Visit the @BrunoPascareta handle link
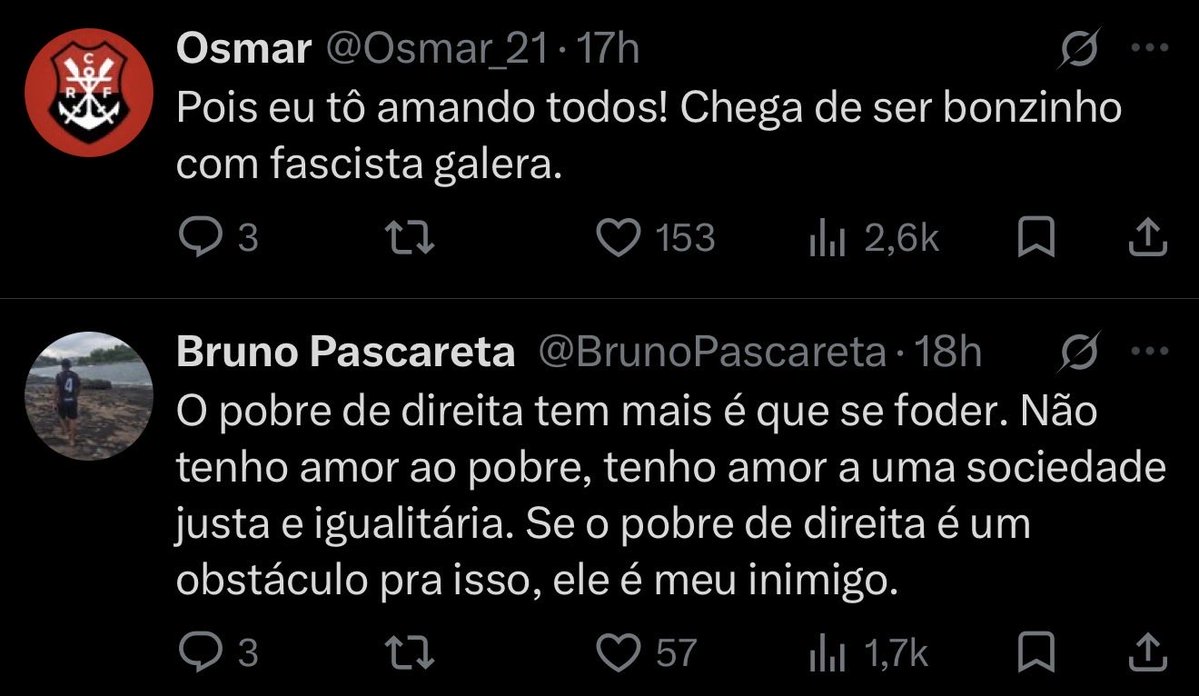 712,352
